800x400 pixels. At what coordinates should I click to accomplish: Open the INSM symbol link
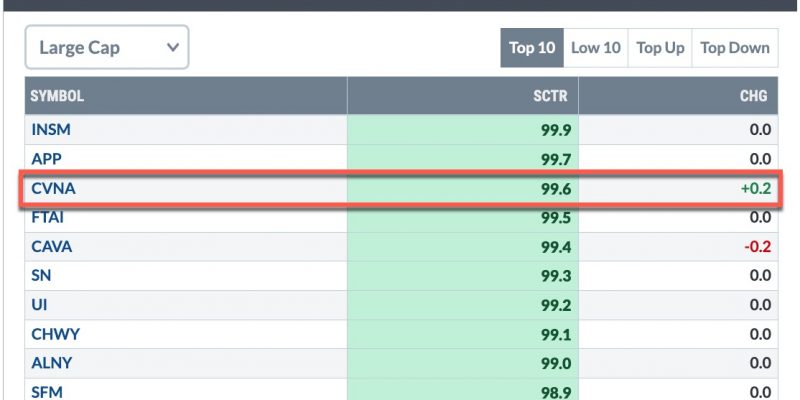pos(51,130)
